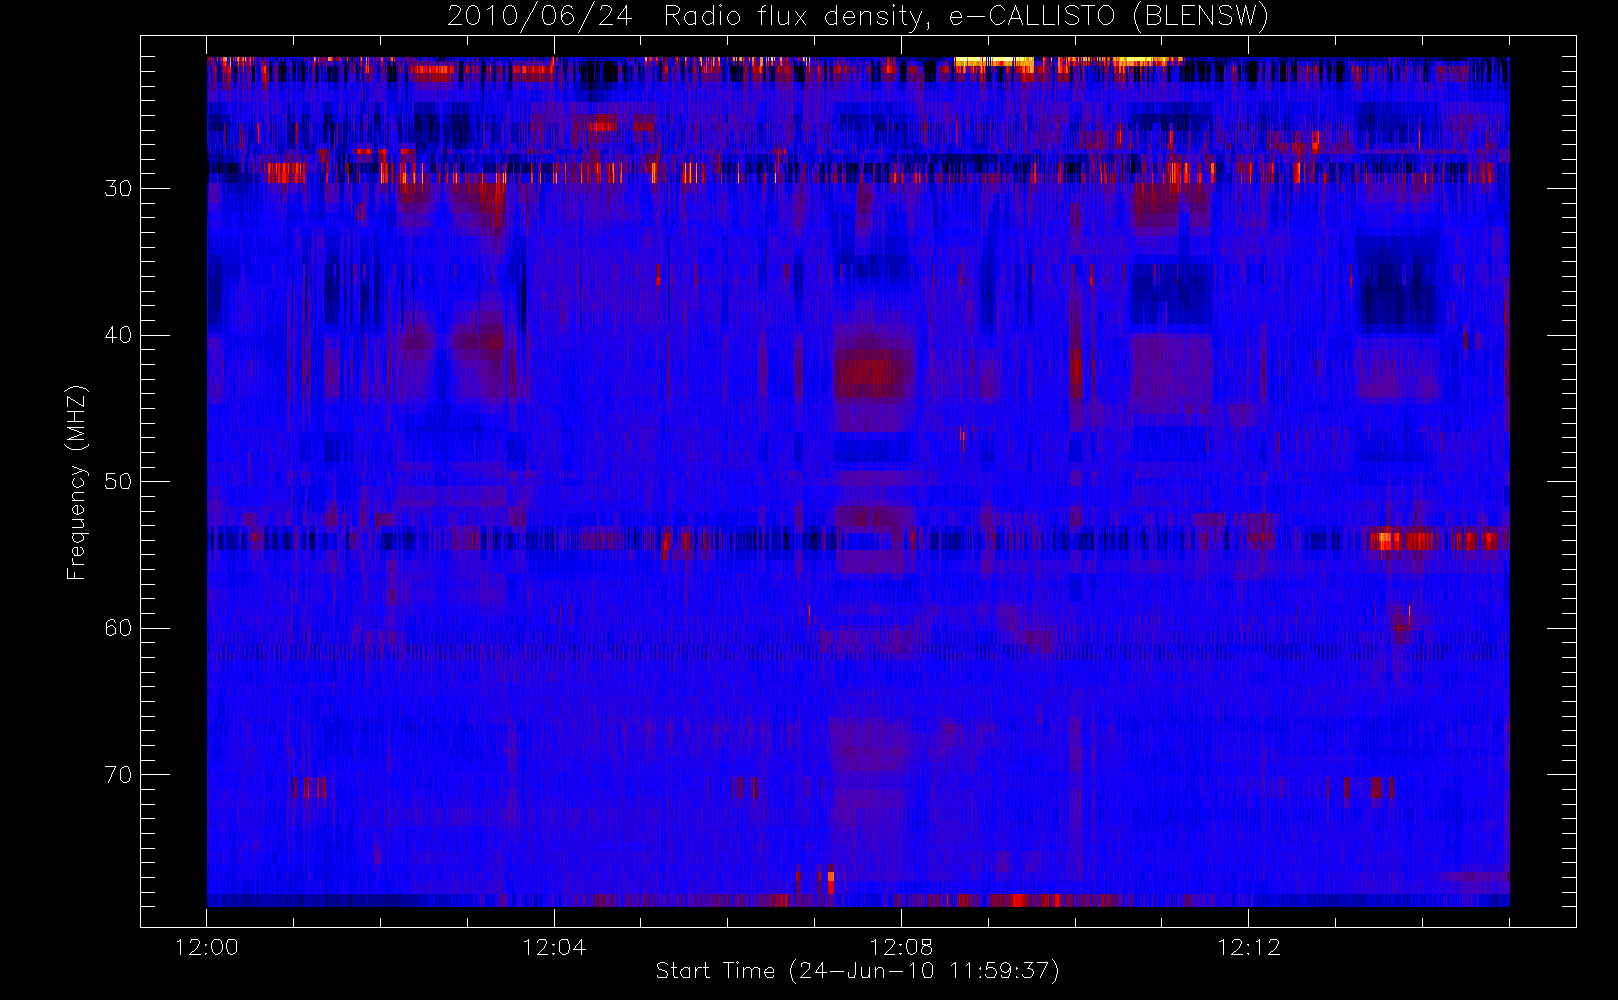1618x1000 pixels.
Task: Click the 70 frequency tick label
Action: coord(118,774)
